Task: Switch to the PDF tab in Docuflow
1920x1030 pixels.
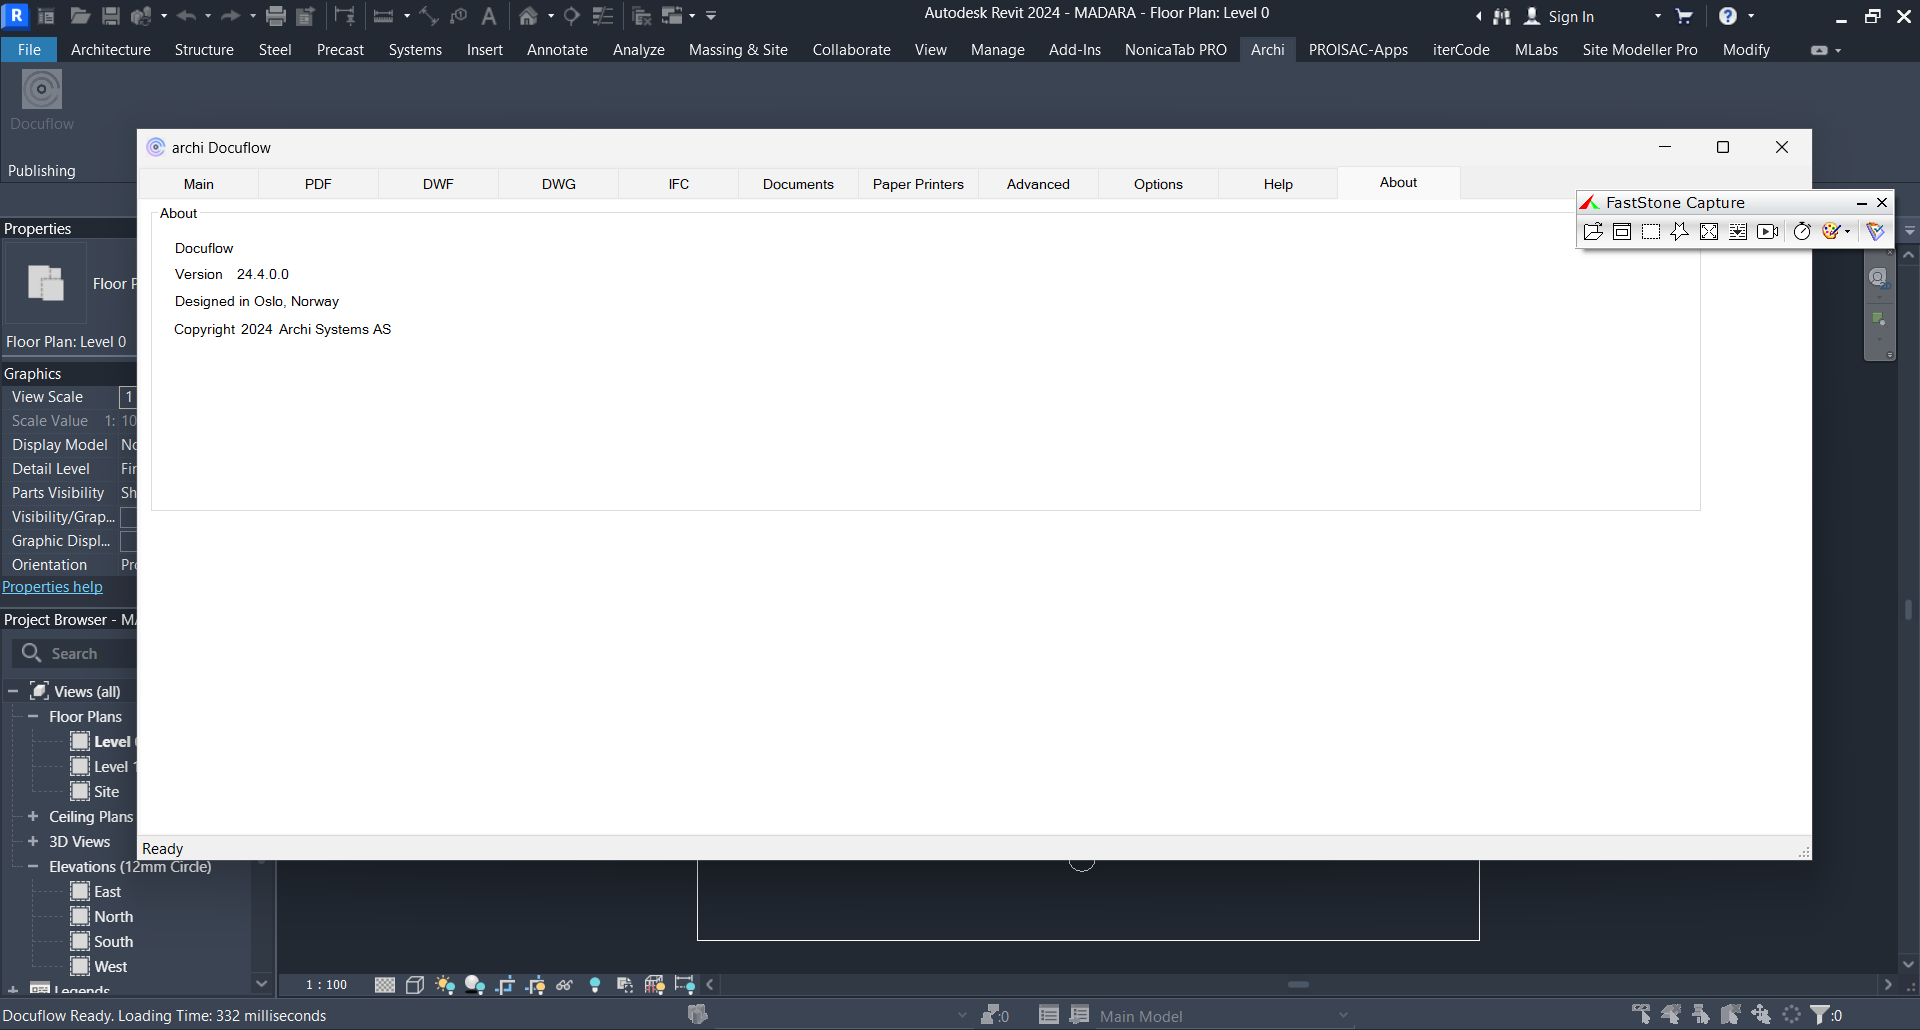Action: (x=318, y=184)
